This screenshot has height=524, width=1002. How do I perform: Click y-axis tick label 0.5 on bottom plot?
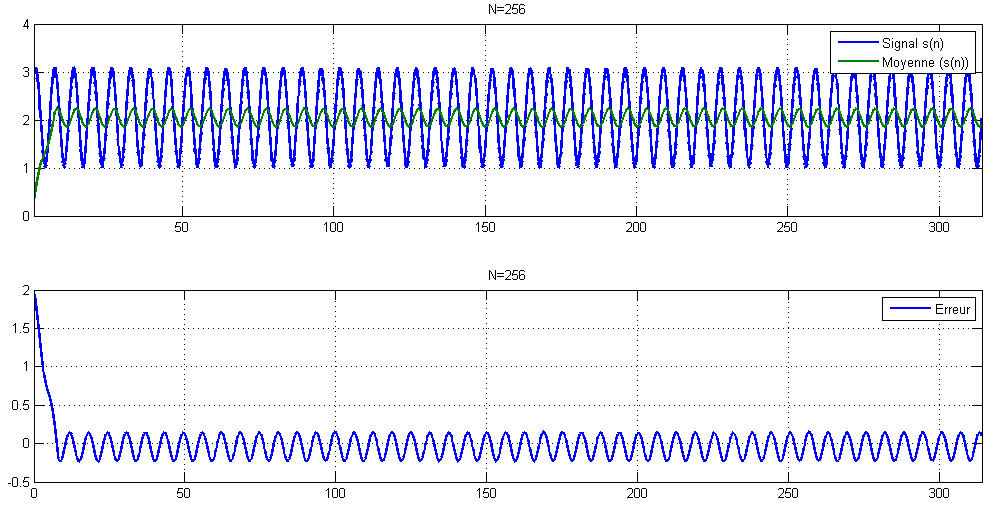click(20, 405)
